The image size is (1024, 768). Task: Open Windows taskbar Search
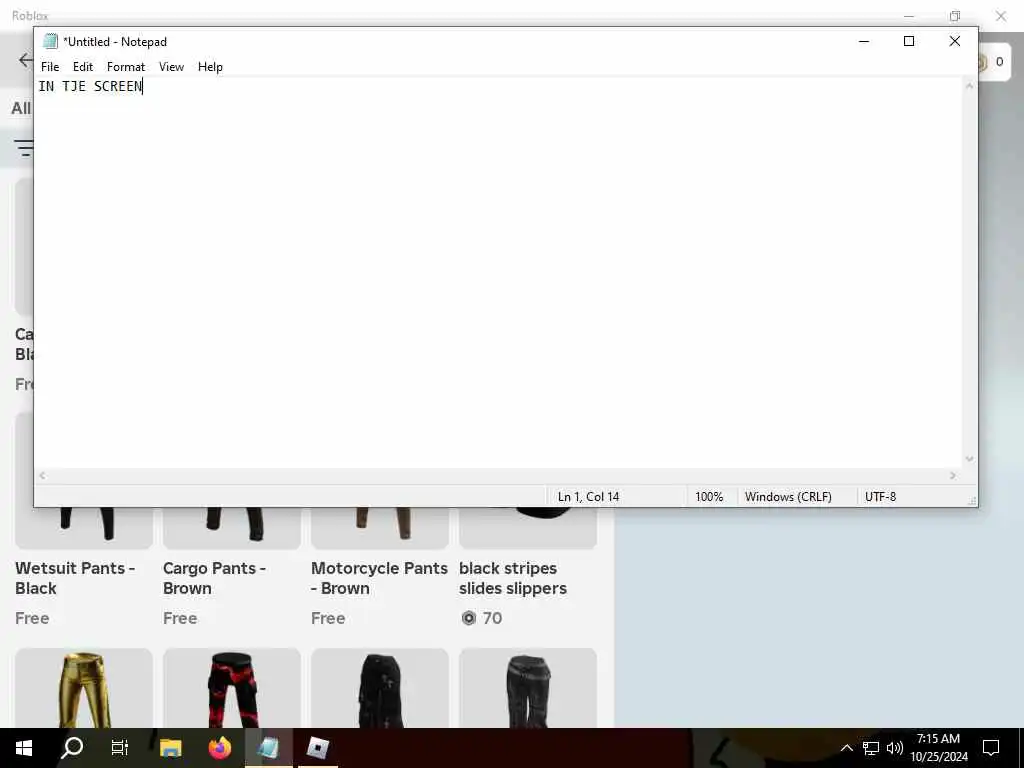(x=72, y=748)
